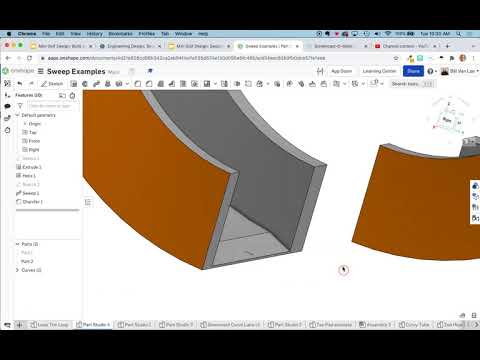Select the Rib tool icon
480x360 pixels.
[x=172, y=84]
